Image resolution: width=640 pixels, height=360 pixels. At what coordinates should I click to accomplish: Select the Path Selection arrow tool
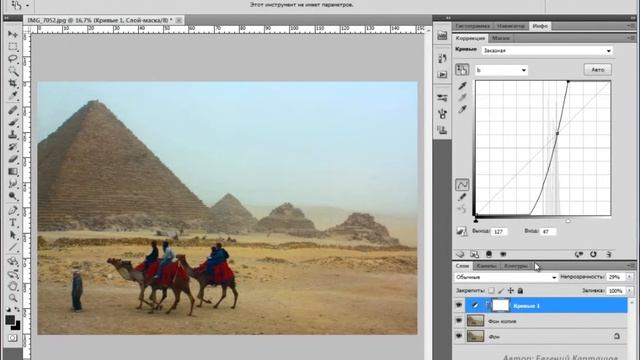pyautogui.click(x=13, y=235)
